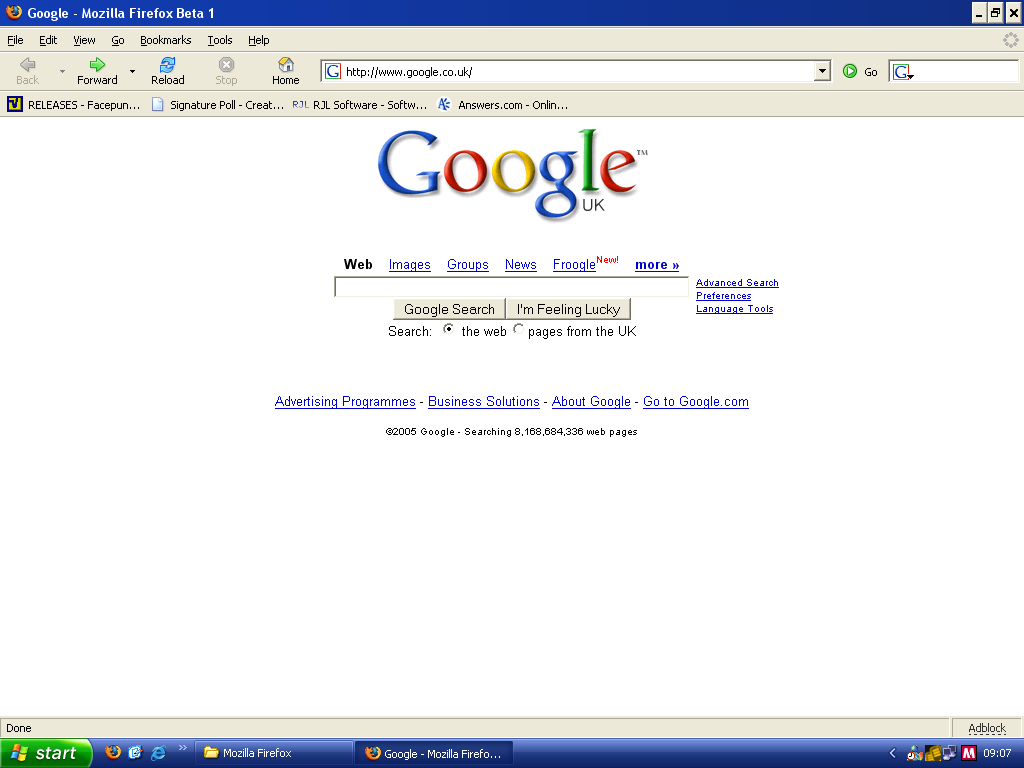Image resolution: width=1024 pixels, height=768 pixels.
Task: Open the About Google link
Action: pyautogui.click(x=591, y=402)
